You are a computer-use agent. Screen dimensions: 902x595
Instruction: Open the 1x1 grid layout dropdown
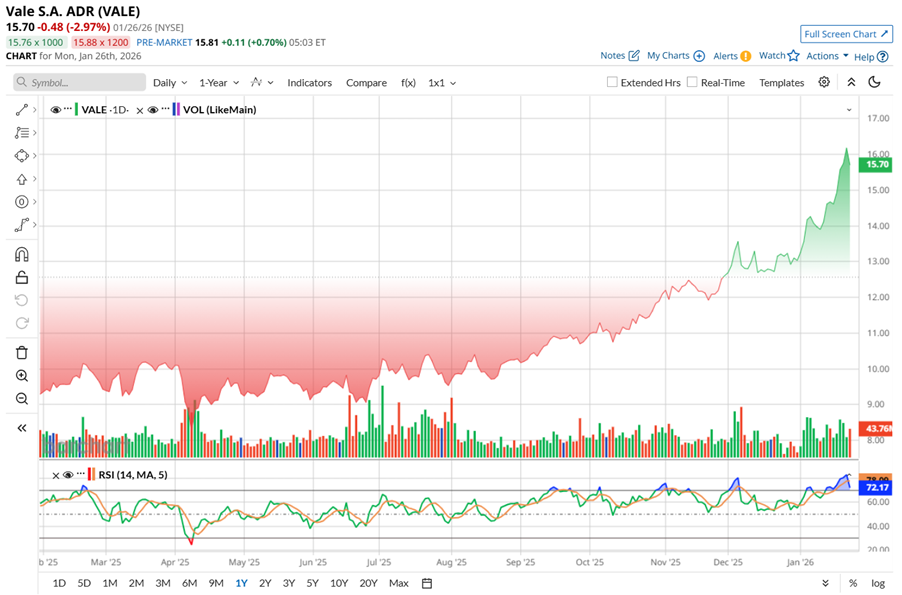click(442, 82)
